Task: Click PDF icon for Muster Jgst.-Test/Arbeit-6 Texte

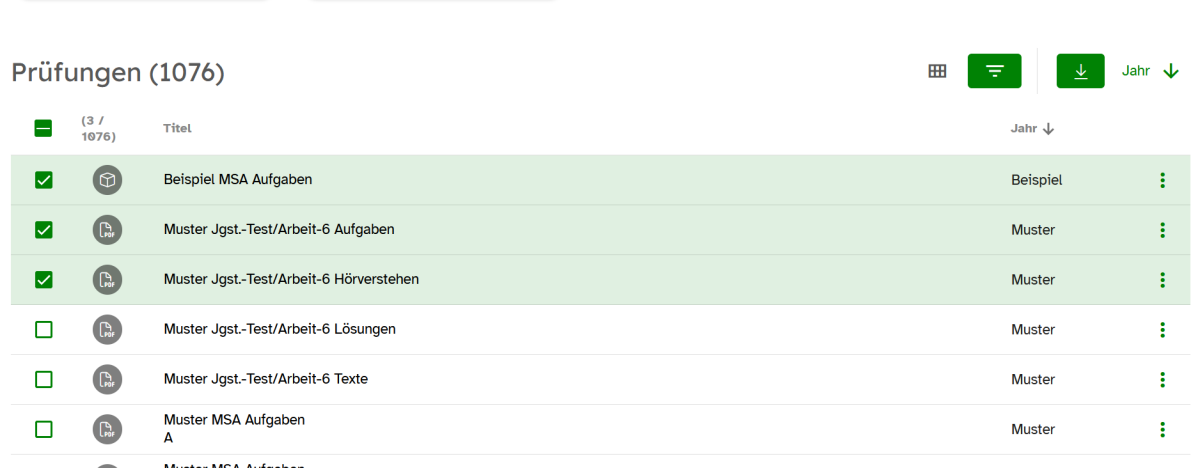Action: (x=108, y=380)
